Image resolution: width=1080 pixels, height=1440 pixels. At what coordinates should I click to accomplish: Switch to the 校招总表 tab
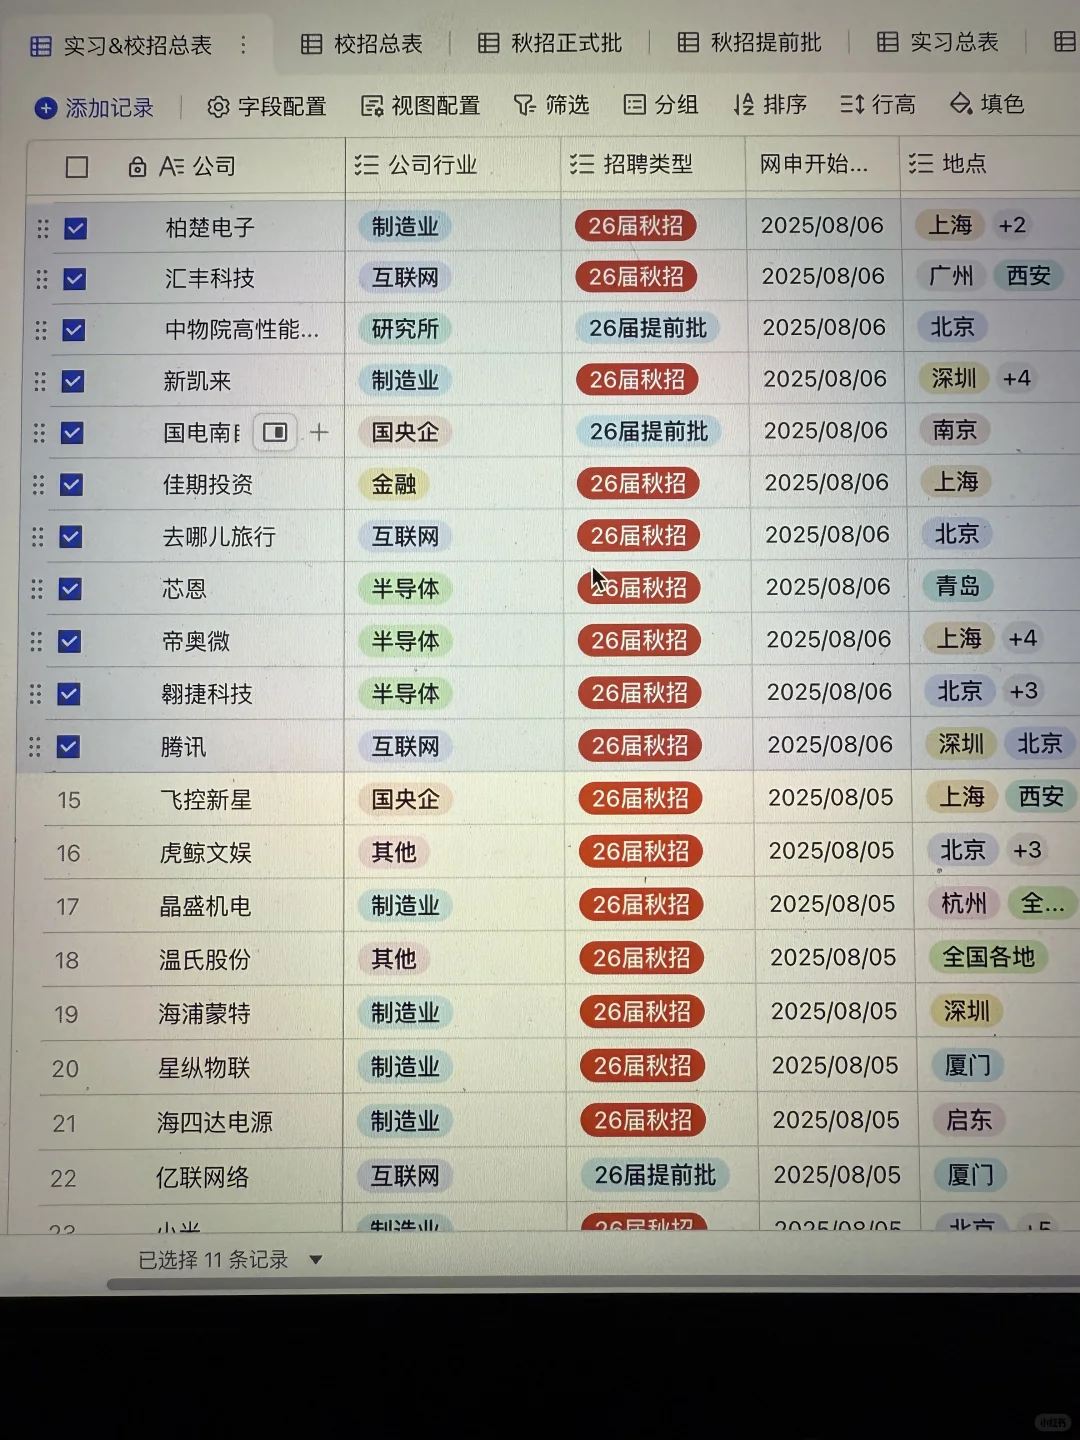tap(362, 44)
